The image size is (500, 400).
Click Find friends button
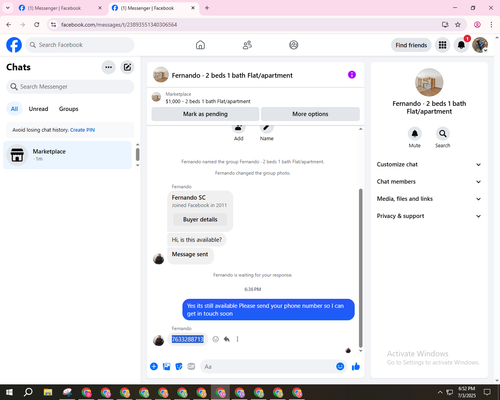[411, 45]
